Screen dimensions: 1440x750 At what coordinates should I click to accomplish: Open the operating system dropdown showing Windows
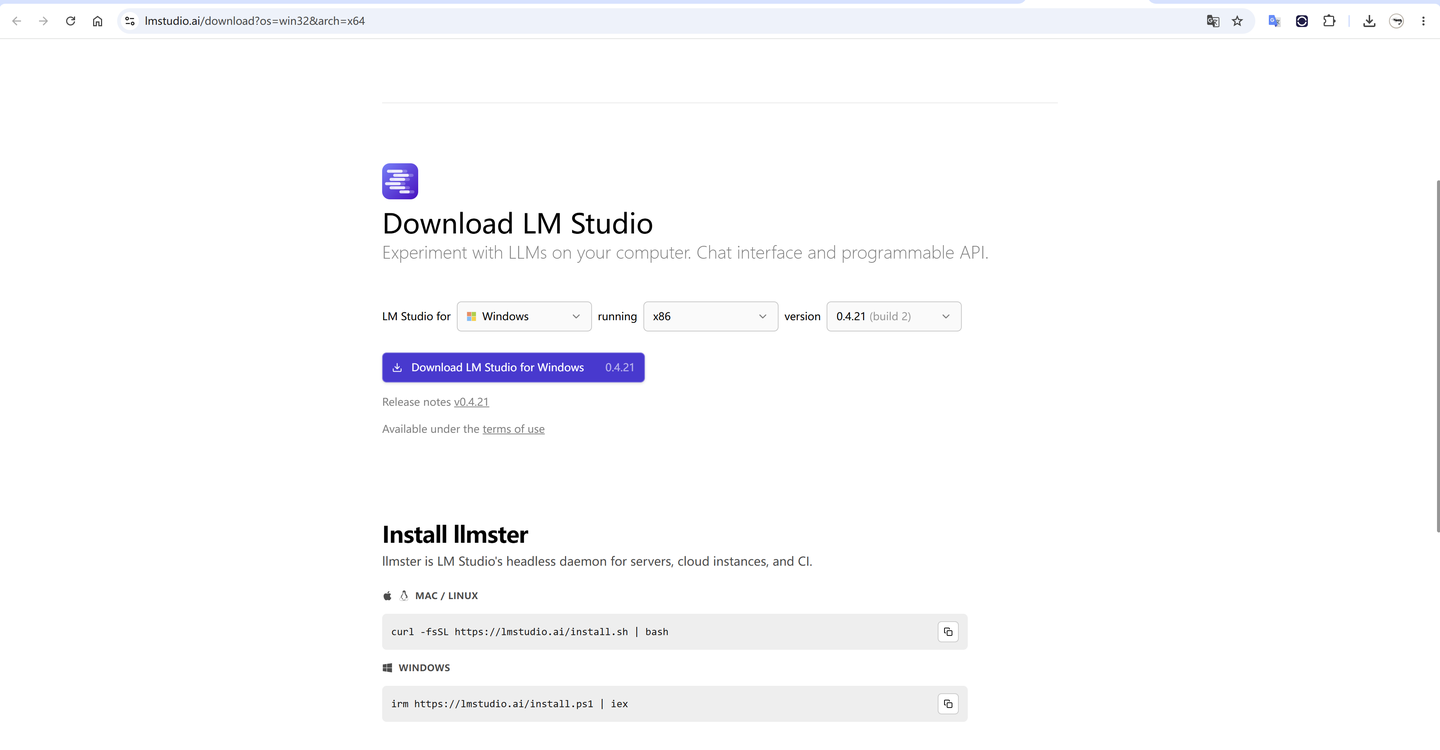click(524, 316)
